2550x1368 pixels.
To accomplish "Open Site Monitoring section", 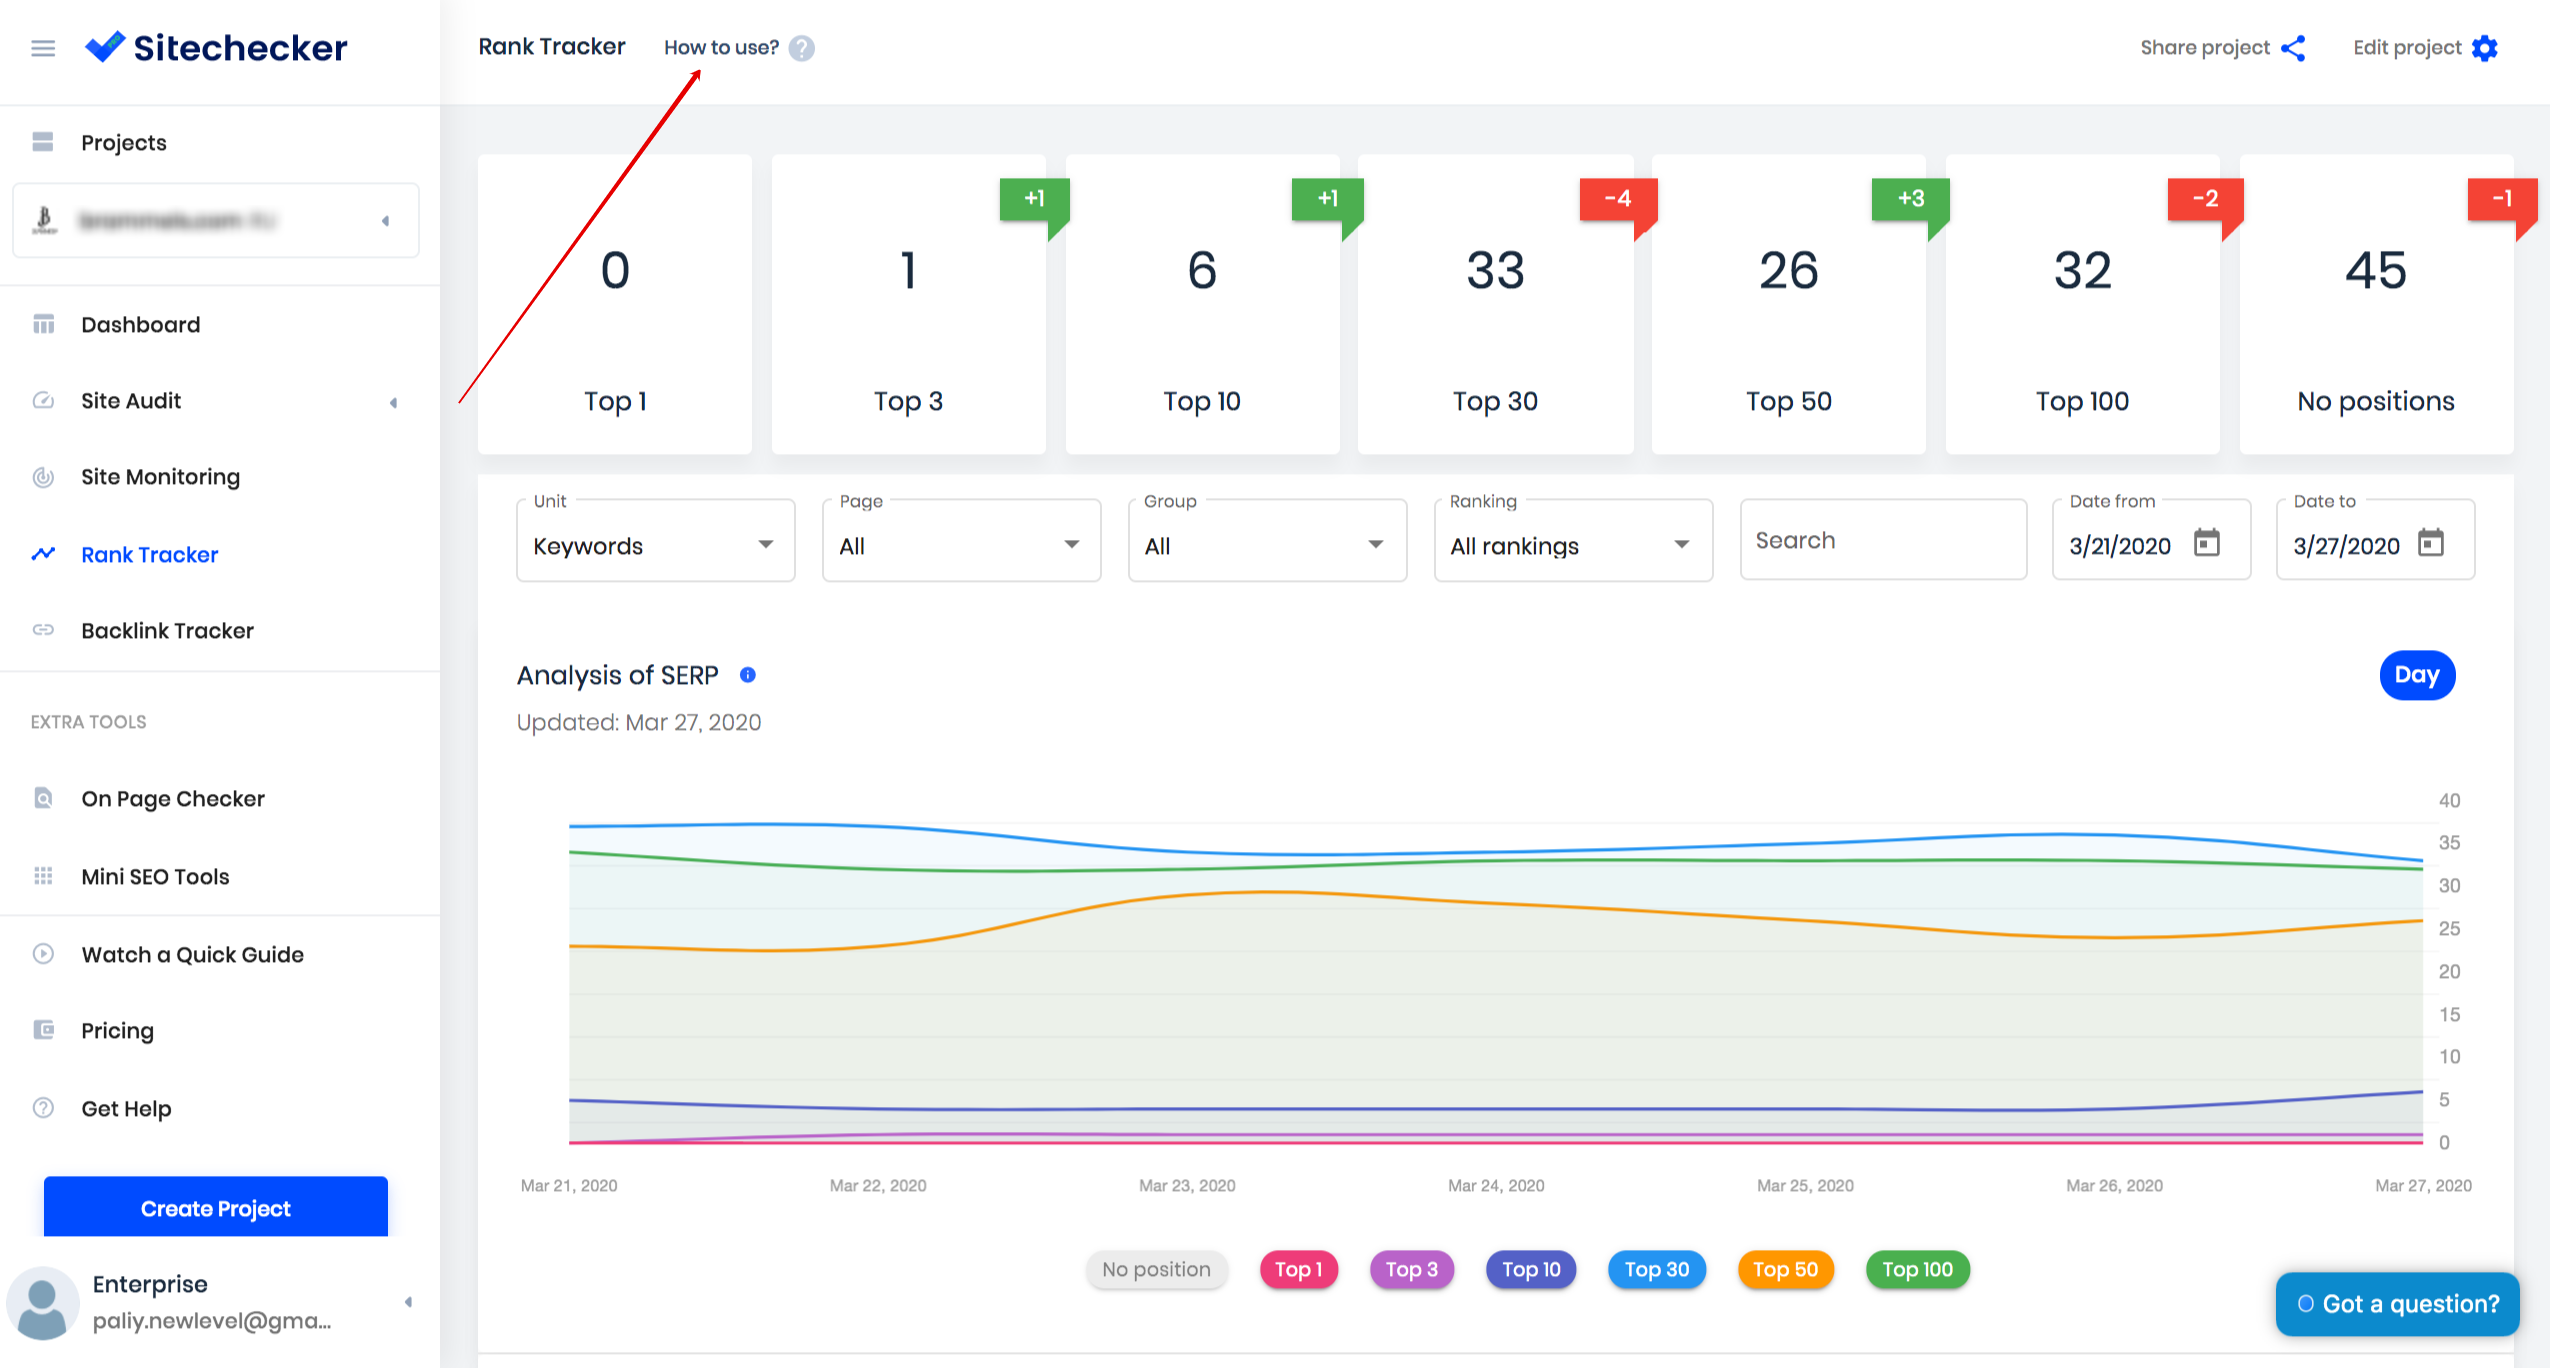I will point(160,477).
